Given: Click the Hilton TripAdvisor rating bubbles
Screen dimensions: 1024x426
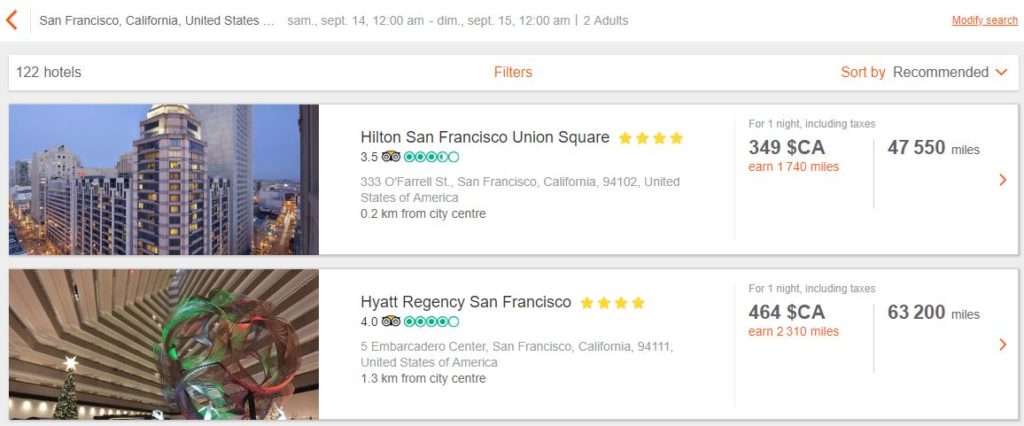Looking at the screenshot, I should click(432, 157).
